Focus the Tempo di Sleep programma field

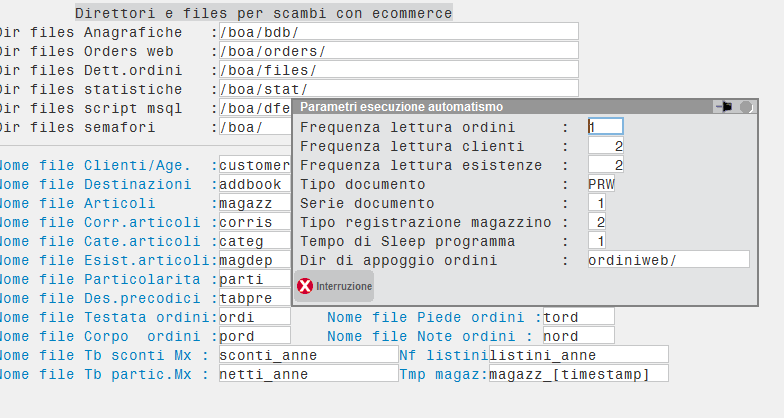coord(596,241)
